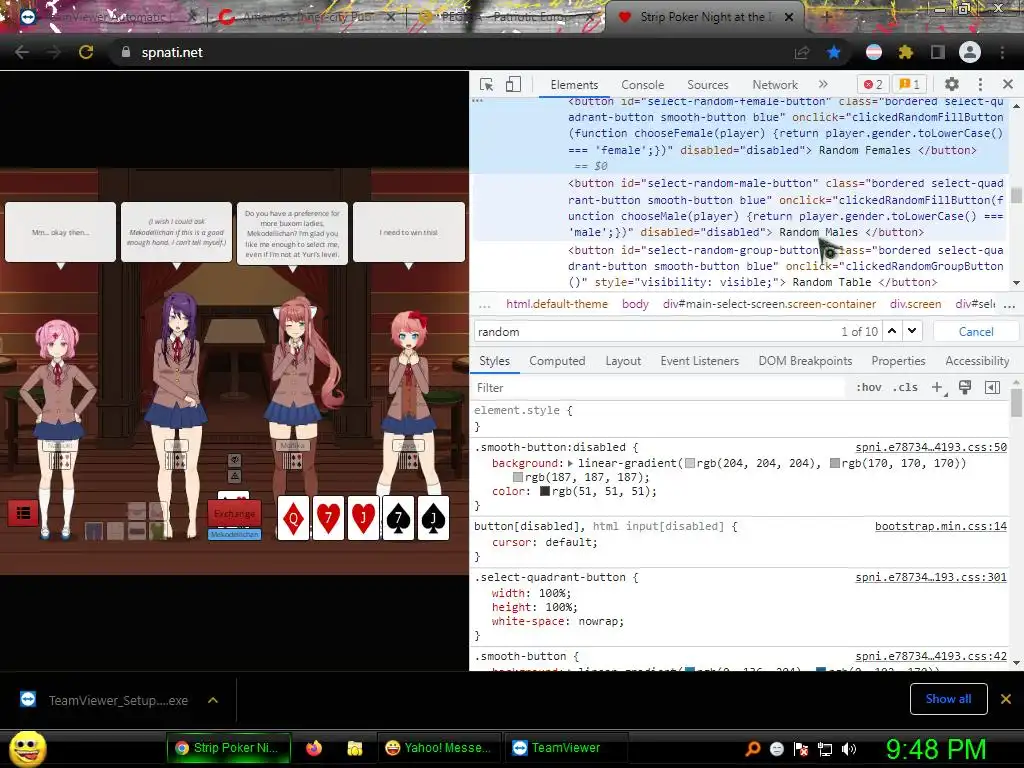Open the Layout tab
This screenshot has width=1024, height=768.
623,361
